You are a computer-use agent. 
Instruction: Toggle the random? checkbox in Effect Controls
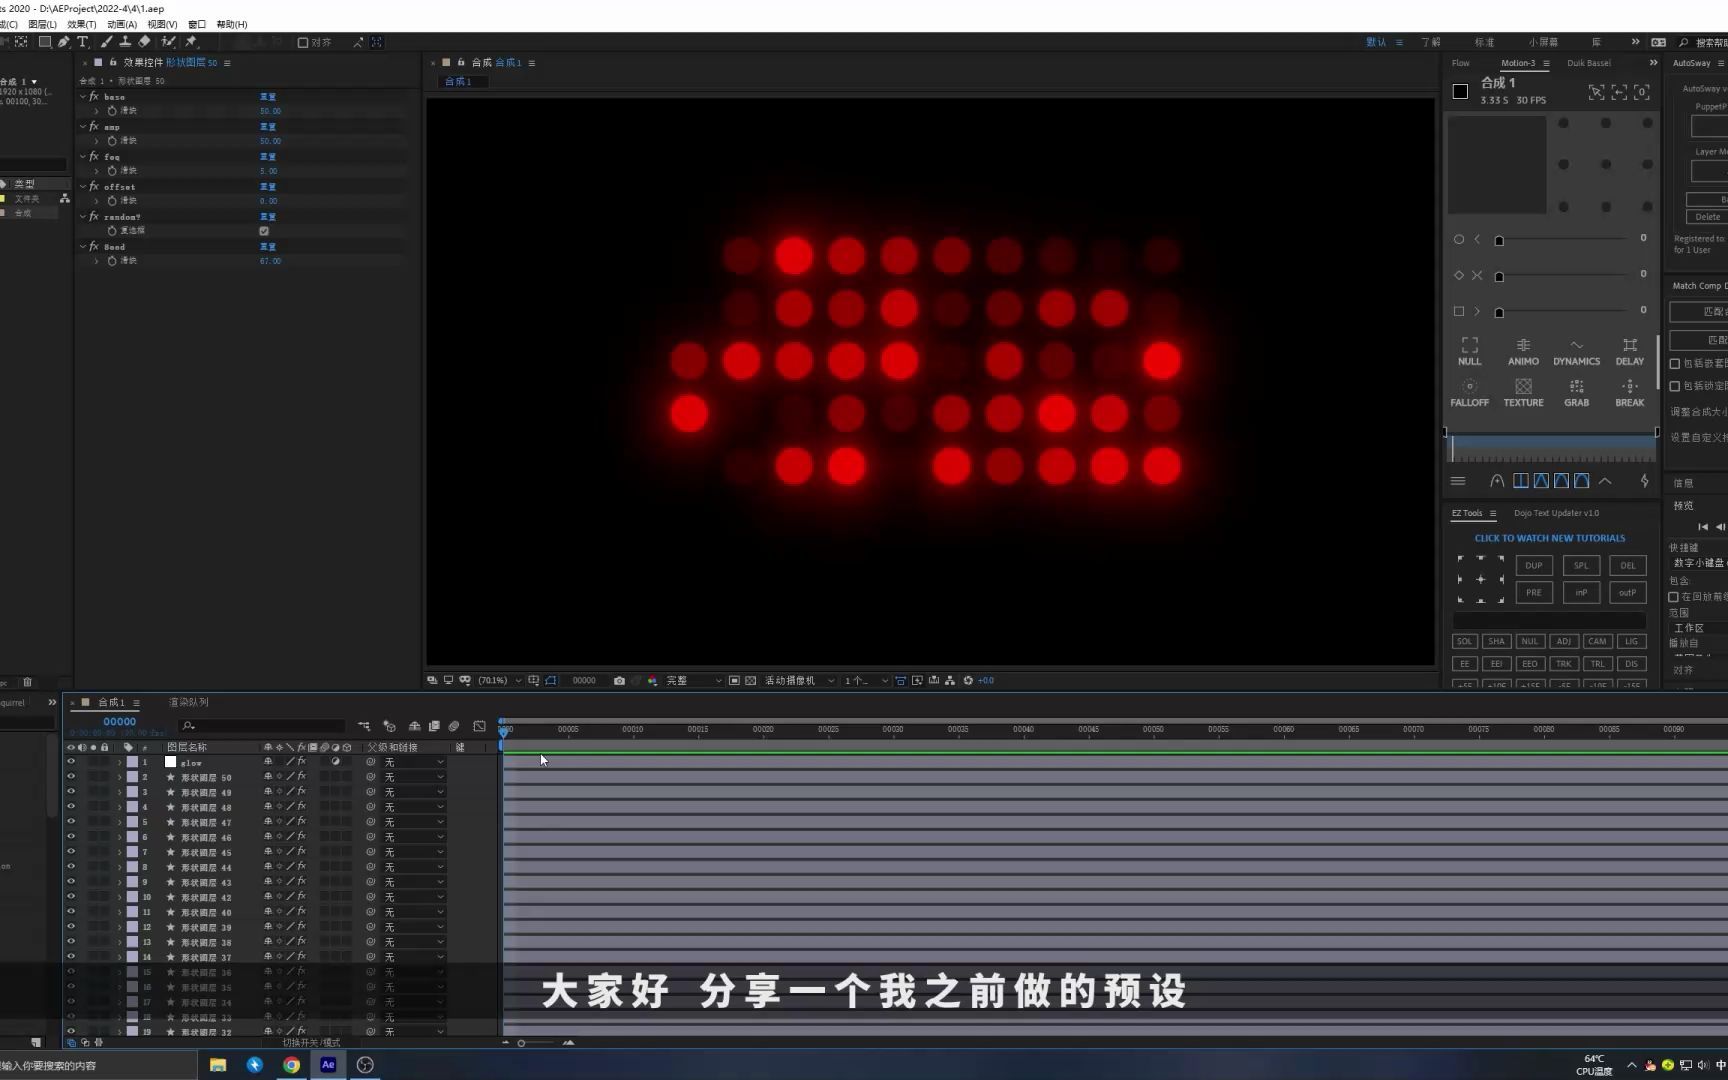coord(264,230)
